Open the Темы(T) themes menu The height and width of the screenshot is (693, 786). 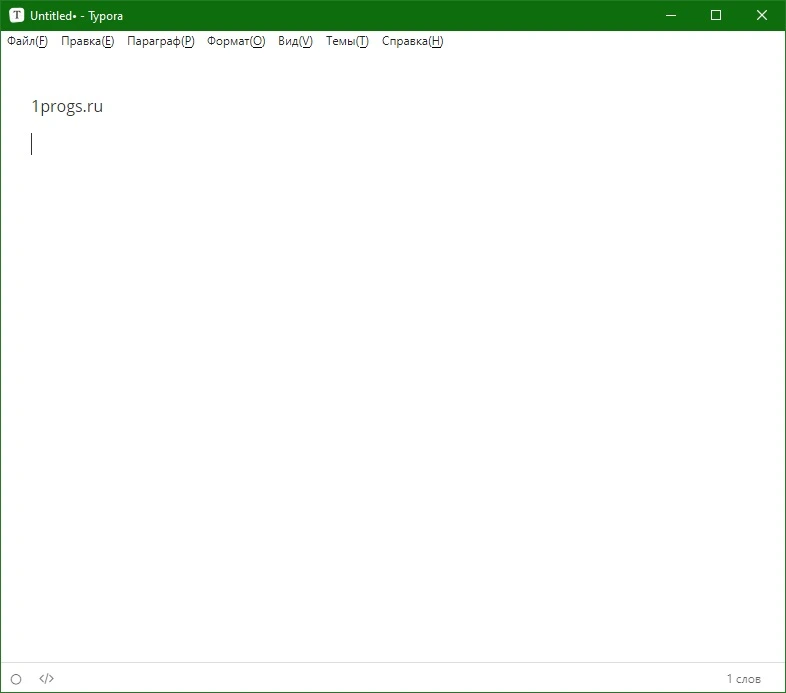[347, 41]
